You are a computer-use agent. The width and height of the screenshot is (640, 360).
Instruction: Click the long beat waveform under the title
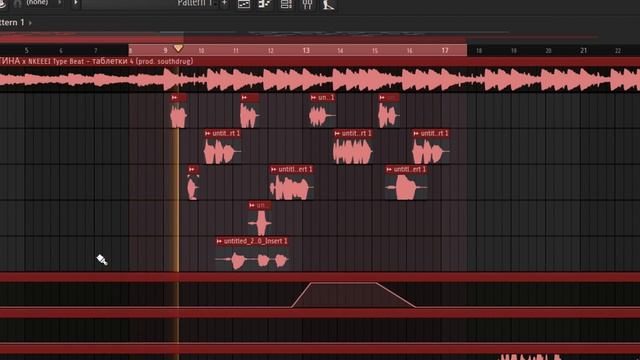(320, 80)
